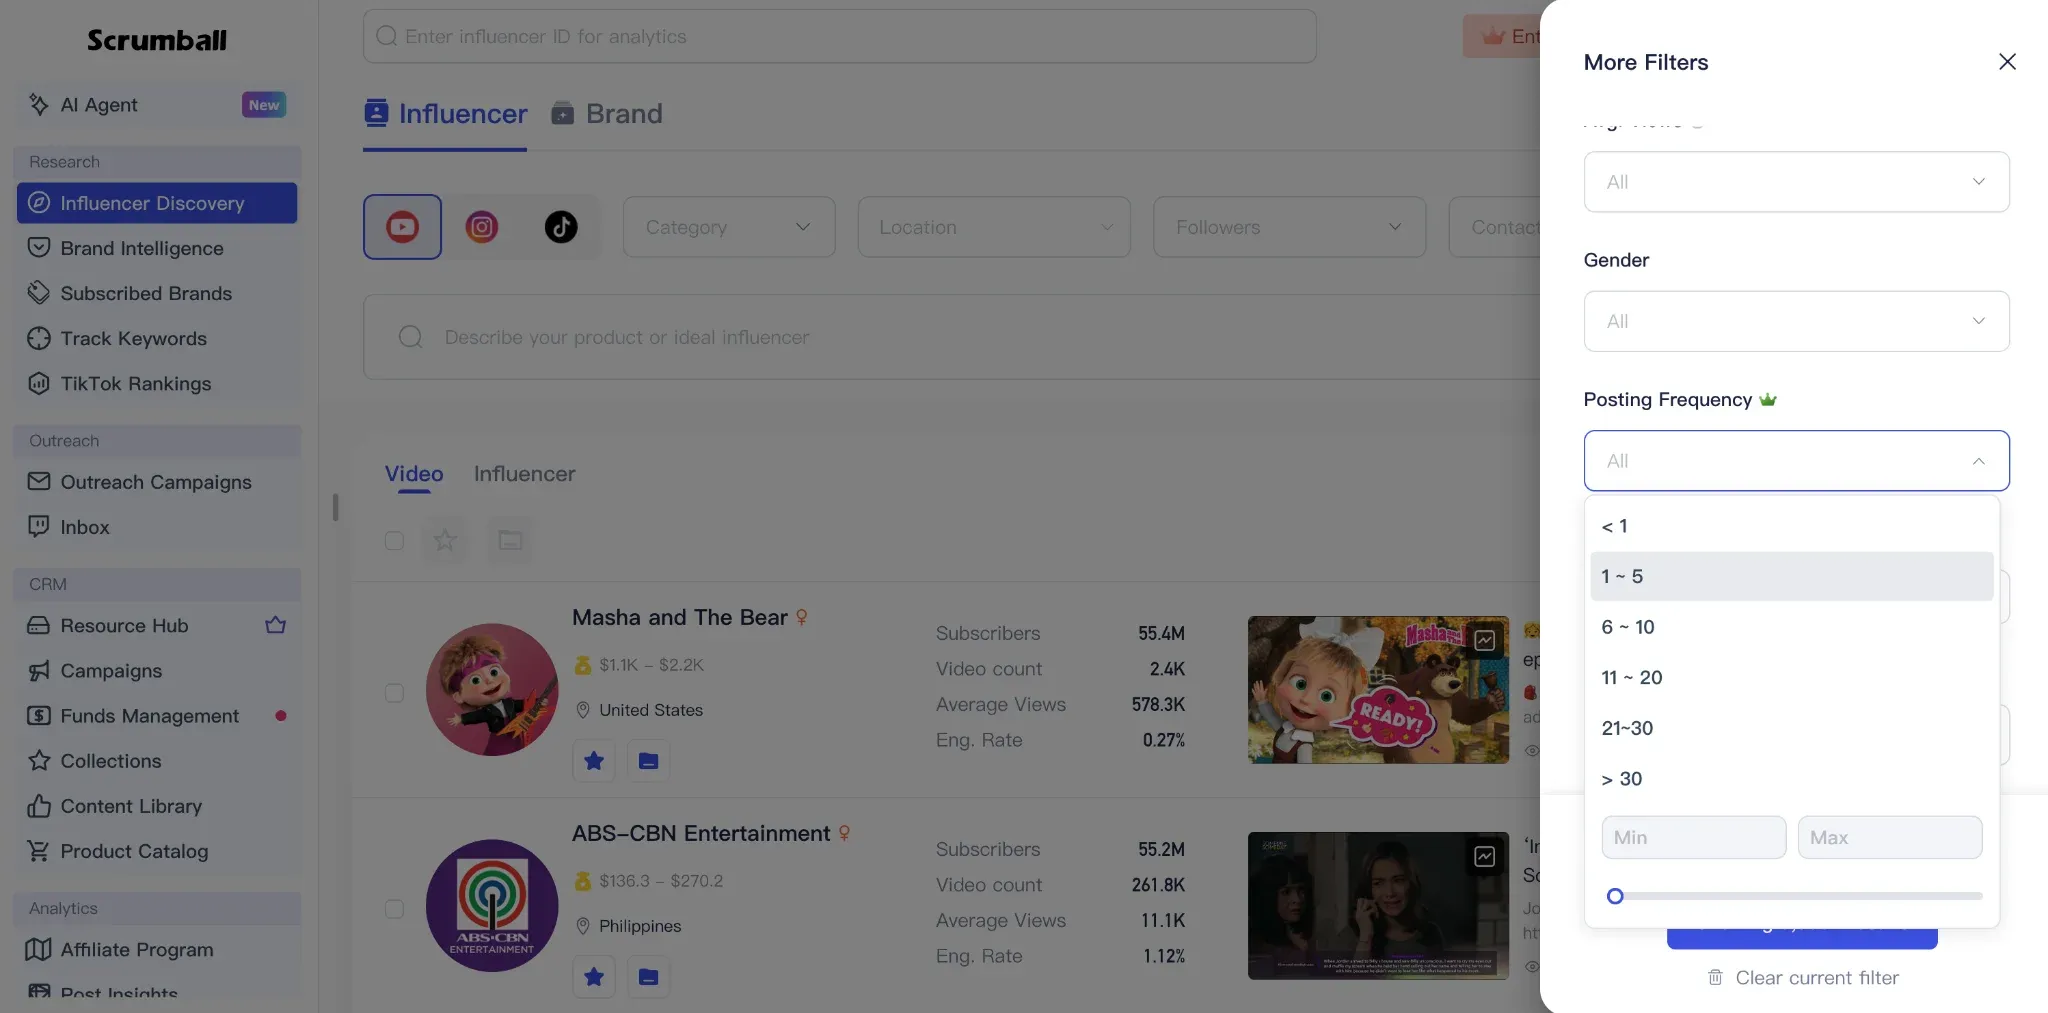The width and height of the screenshot is (2048, 1013).
Task: Click the Posting Frequency premium crown icon
Action: point(1768,400)
